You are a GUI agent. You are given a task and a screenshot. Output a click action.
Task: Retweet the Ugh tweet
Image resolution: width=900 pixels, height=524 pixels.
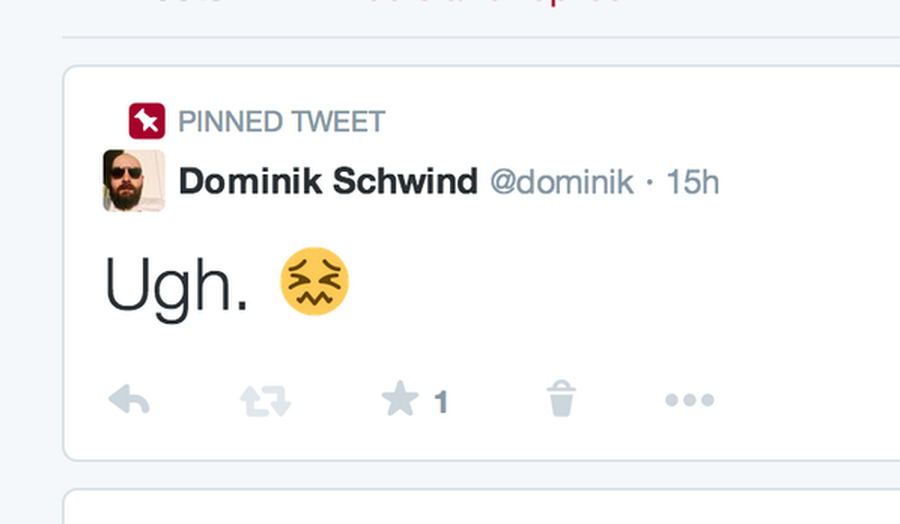[x=265, y=401]
